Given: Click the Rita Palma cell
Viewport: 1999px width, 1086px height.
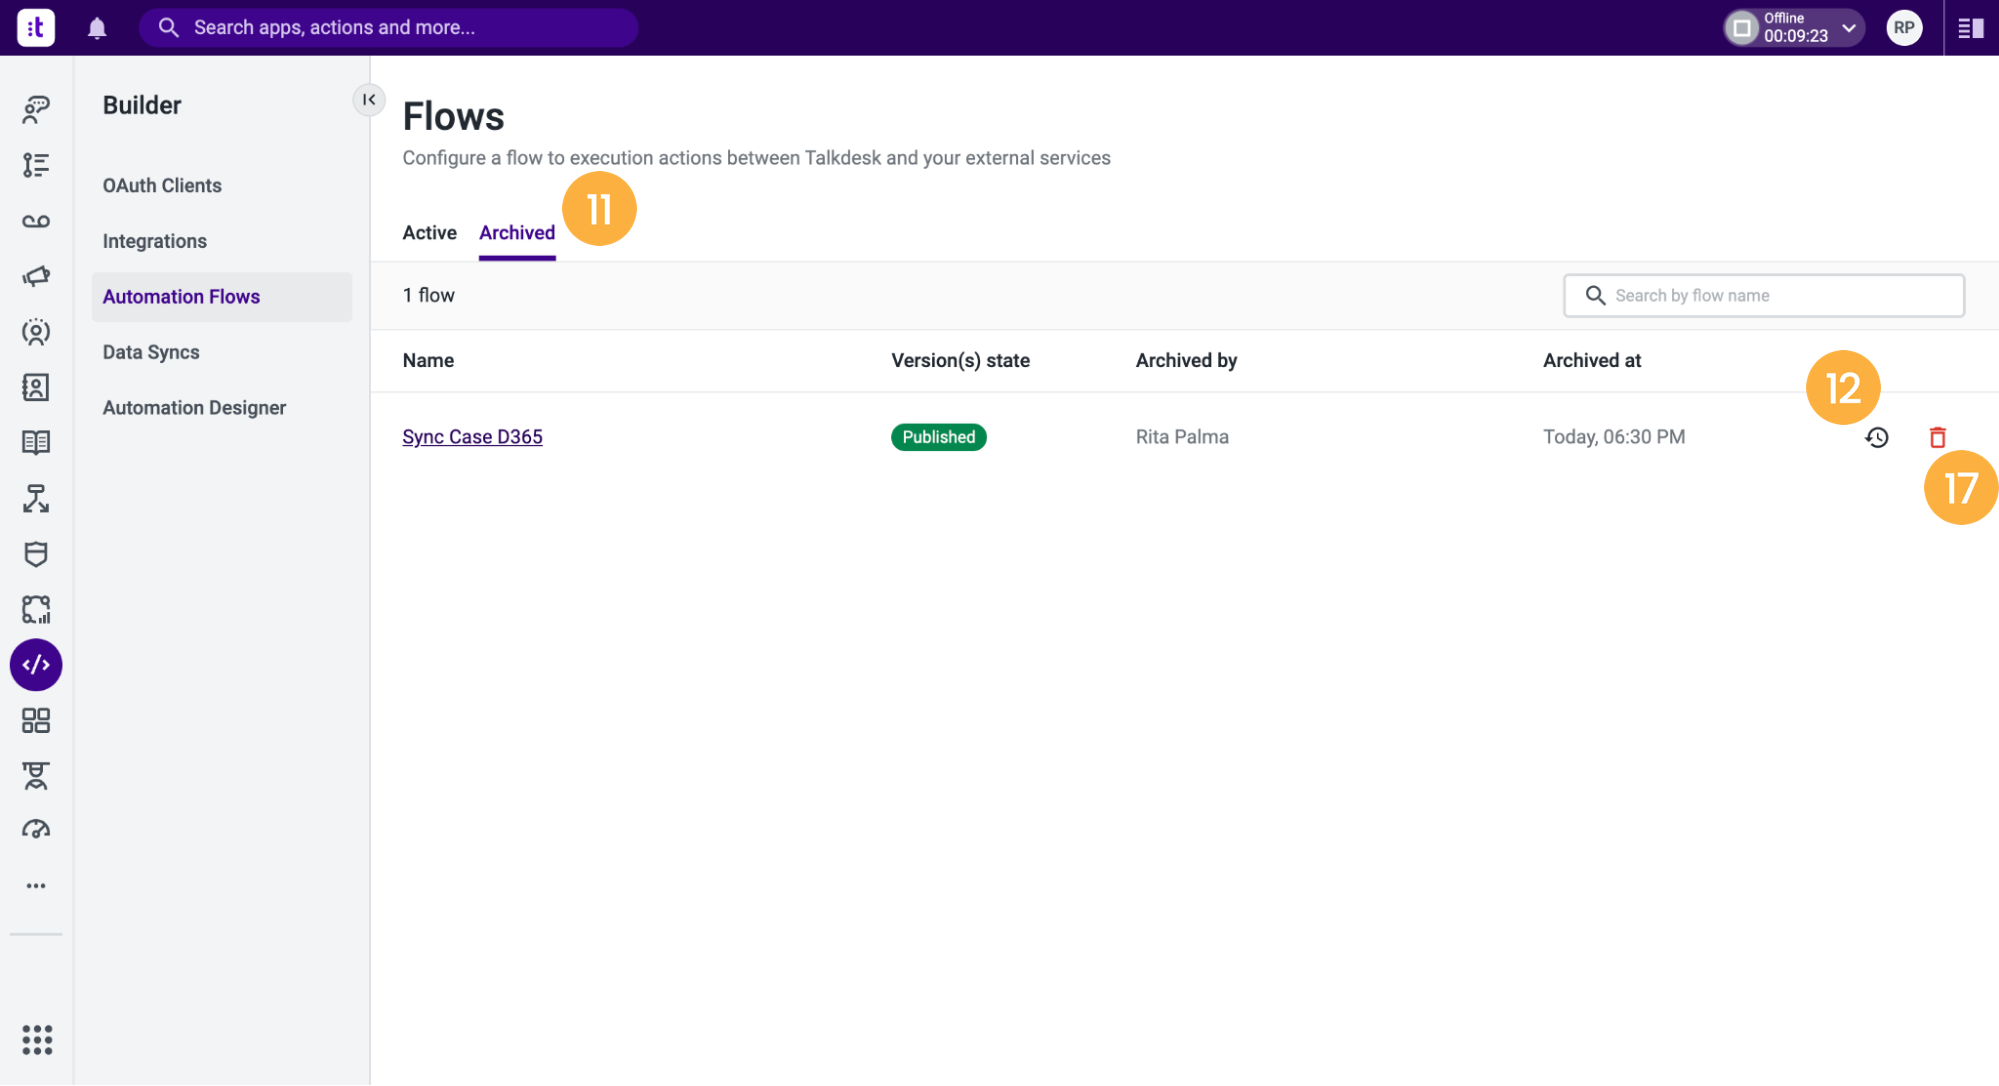Looking at the screenshot, I should tap(1182, 437).
